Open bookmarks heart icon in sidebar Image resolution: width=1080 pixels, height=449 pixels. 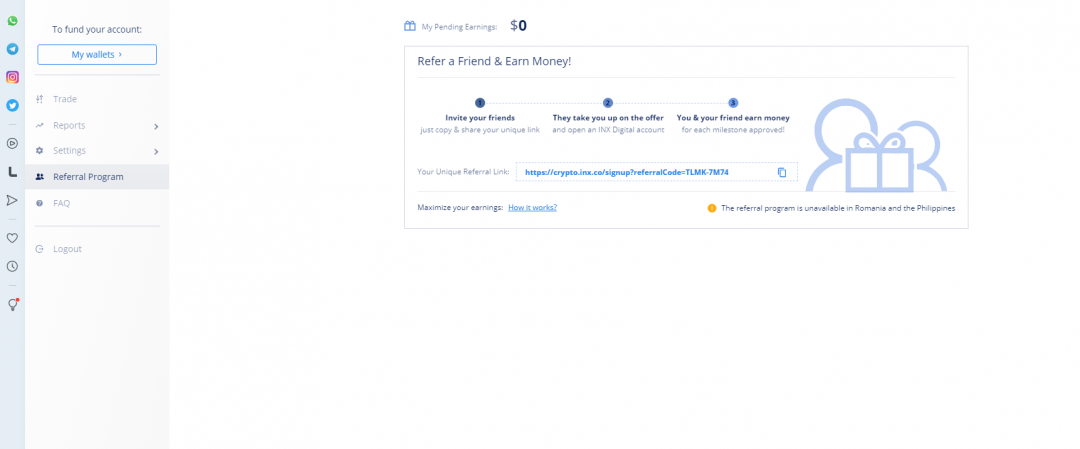(x=12, y=238)
